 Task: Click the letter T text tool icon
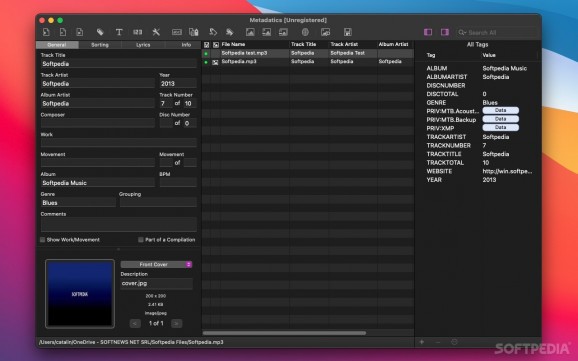click(x=119, y=32)
